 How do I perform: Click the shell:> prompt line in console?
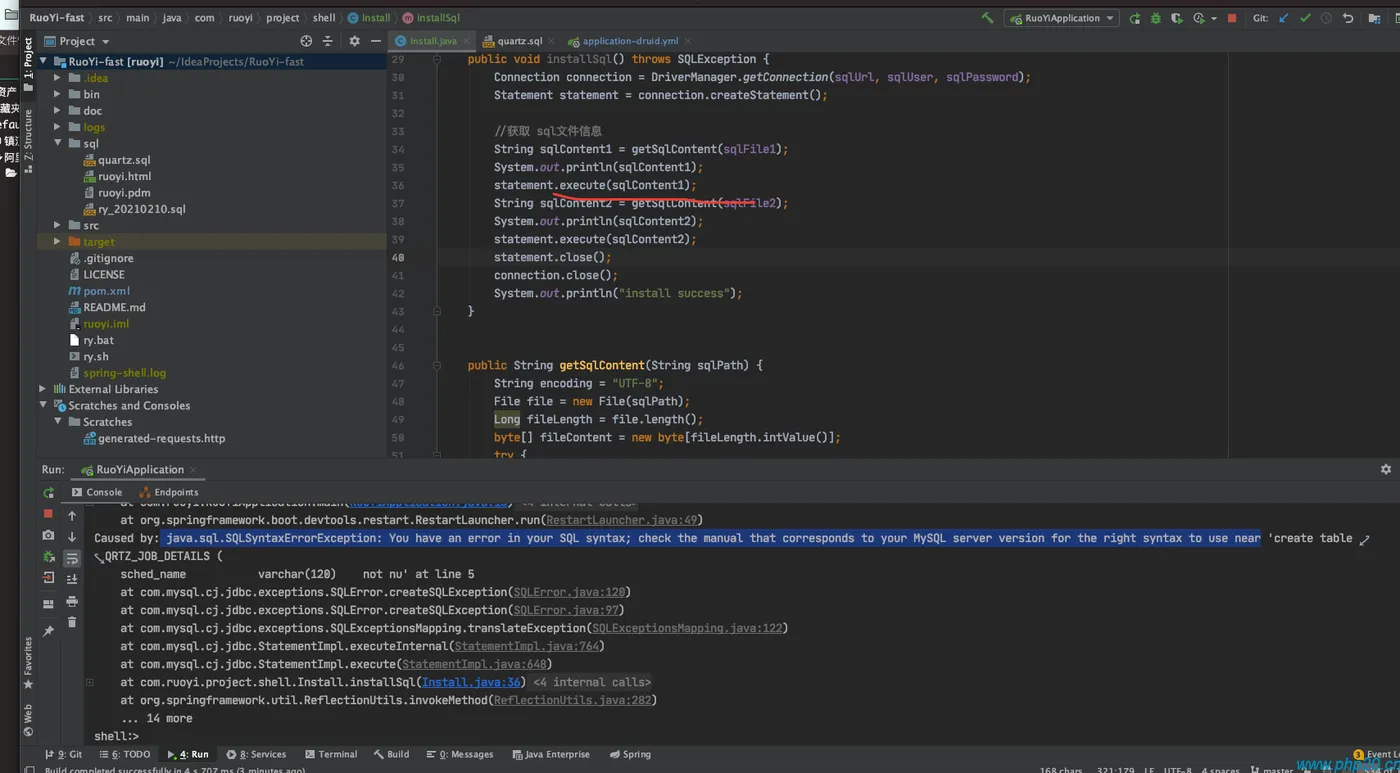pos(116,736)
